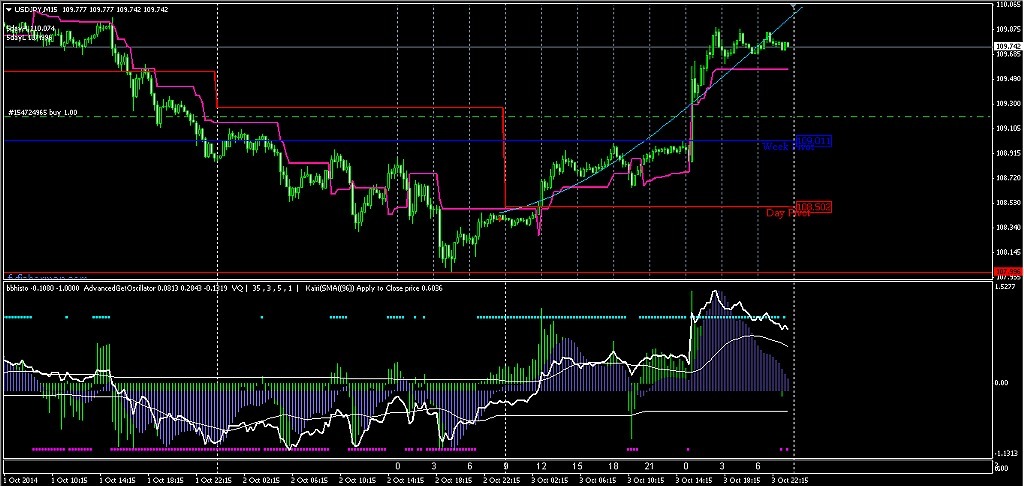This screenshot has width=1024, height=486.
Task: Click the -1.1313 oscillator scale value
Action: 1007,453
